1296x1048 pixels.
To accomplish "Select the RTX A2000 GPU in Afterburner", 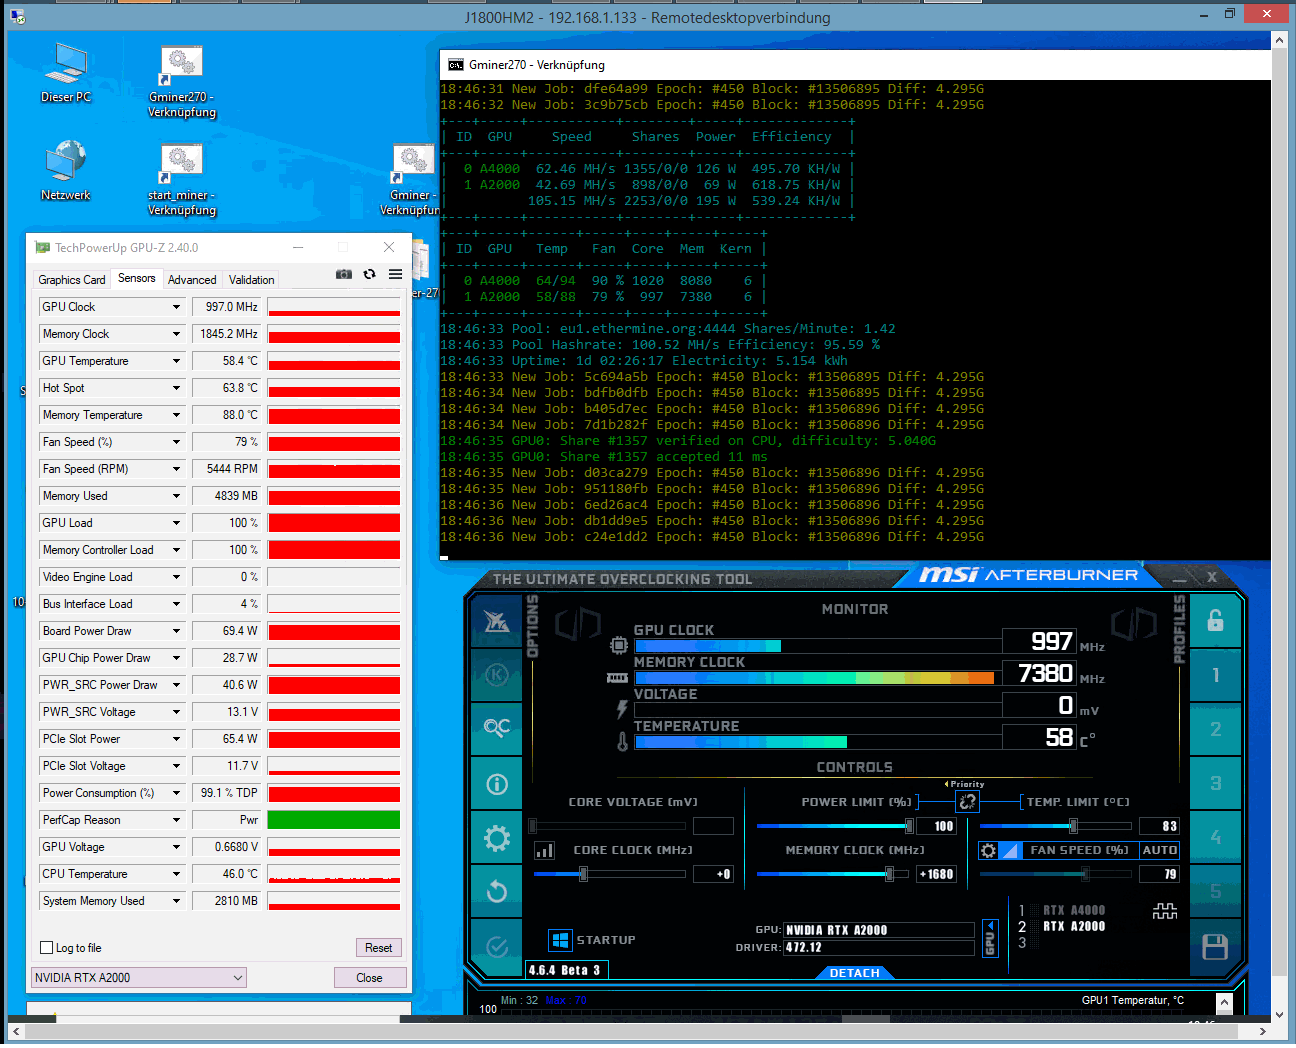I will coord(1073,926).
